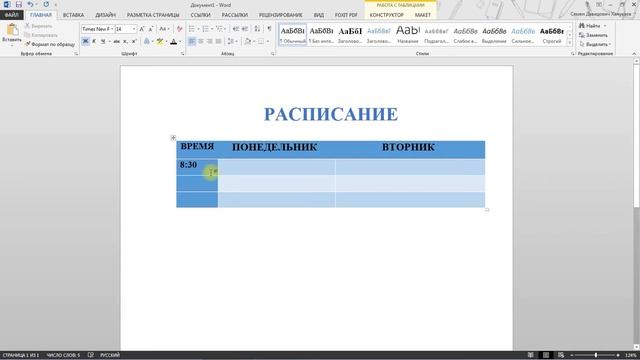Click Format Painter (Формат по образцу)

(x=50, y=44)
